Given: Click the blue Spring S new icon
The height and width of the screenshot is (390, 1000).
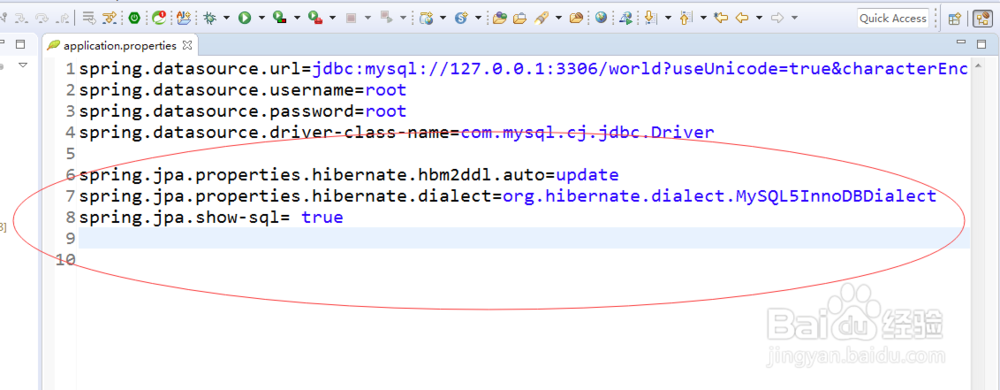Looking at the screenshot, I should [x=462, y=18].
